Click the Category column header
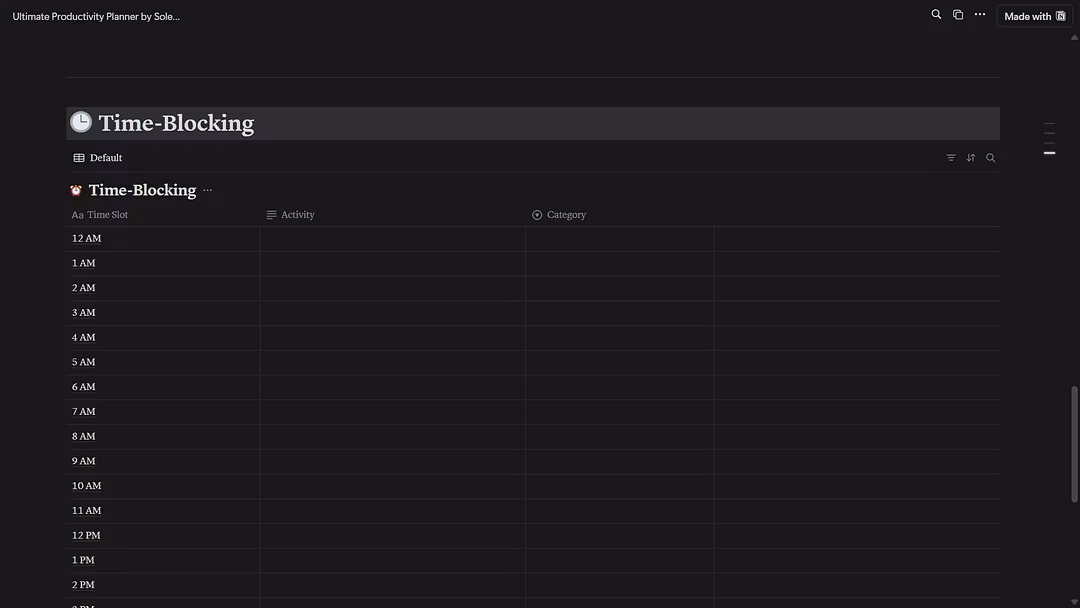This screenshot has width=1080, height=608. [566, 215]
